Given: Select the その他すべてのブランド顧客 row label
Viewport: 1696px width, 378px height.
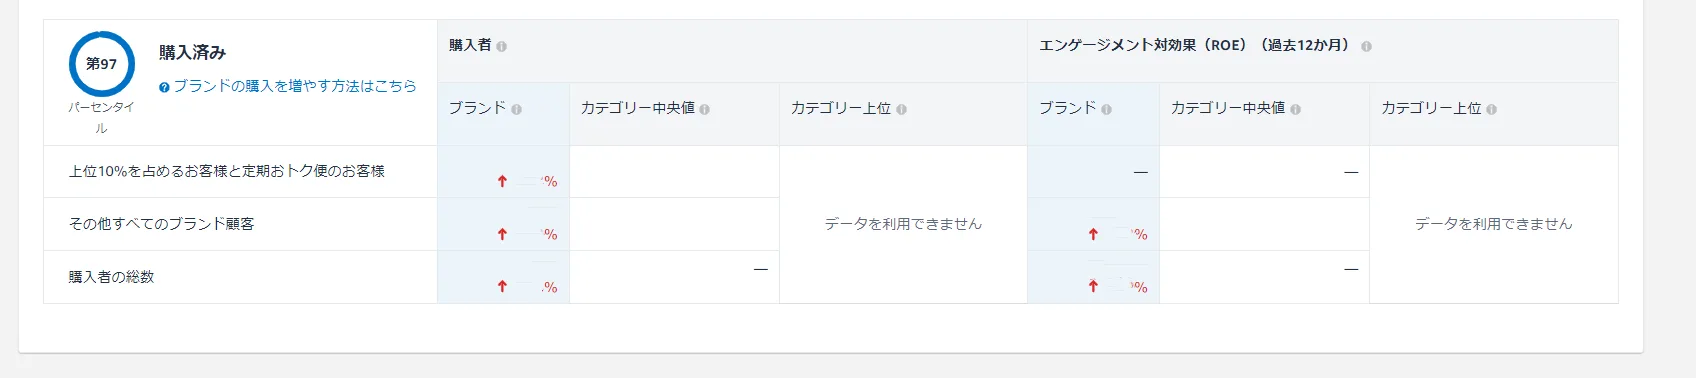Looking at the screenshot, I should coord(161,224).
